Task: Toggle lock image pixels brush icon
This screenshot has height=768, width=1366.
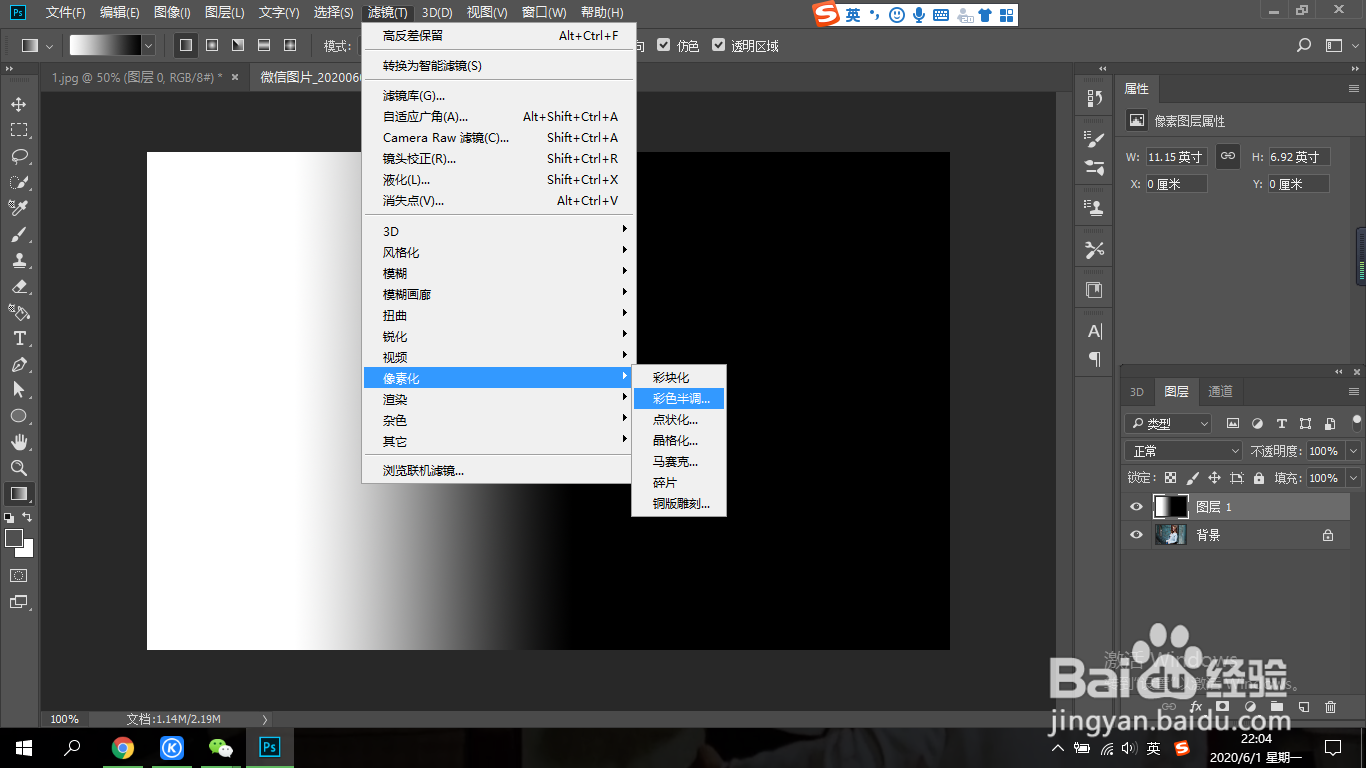Action: [x=1192, y=478]
